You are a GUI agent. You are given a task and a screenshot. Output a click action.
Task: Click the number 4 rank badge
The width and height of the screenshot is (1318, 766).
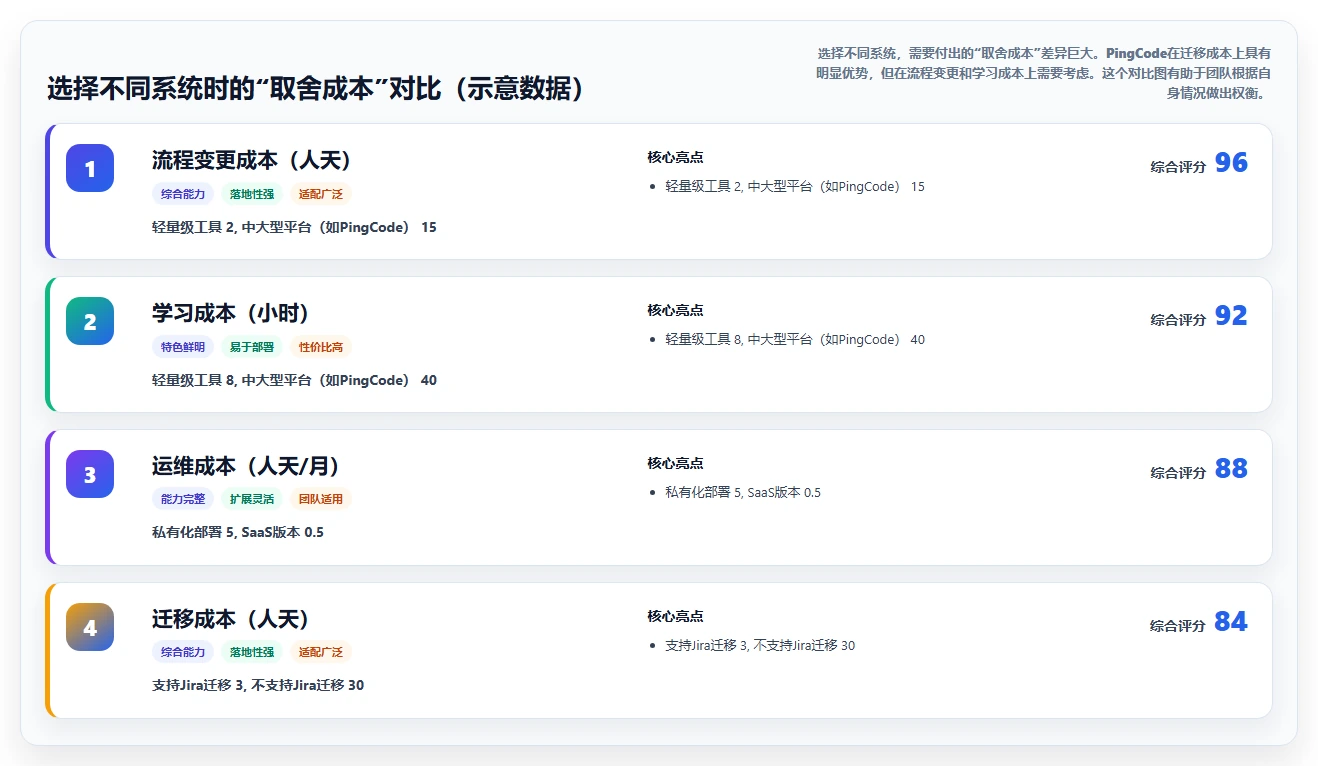90,627
